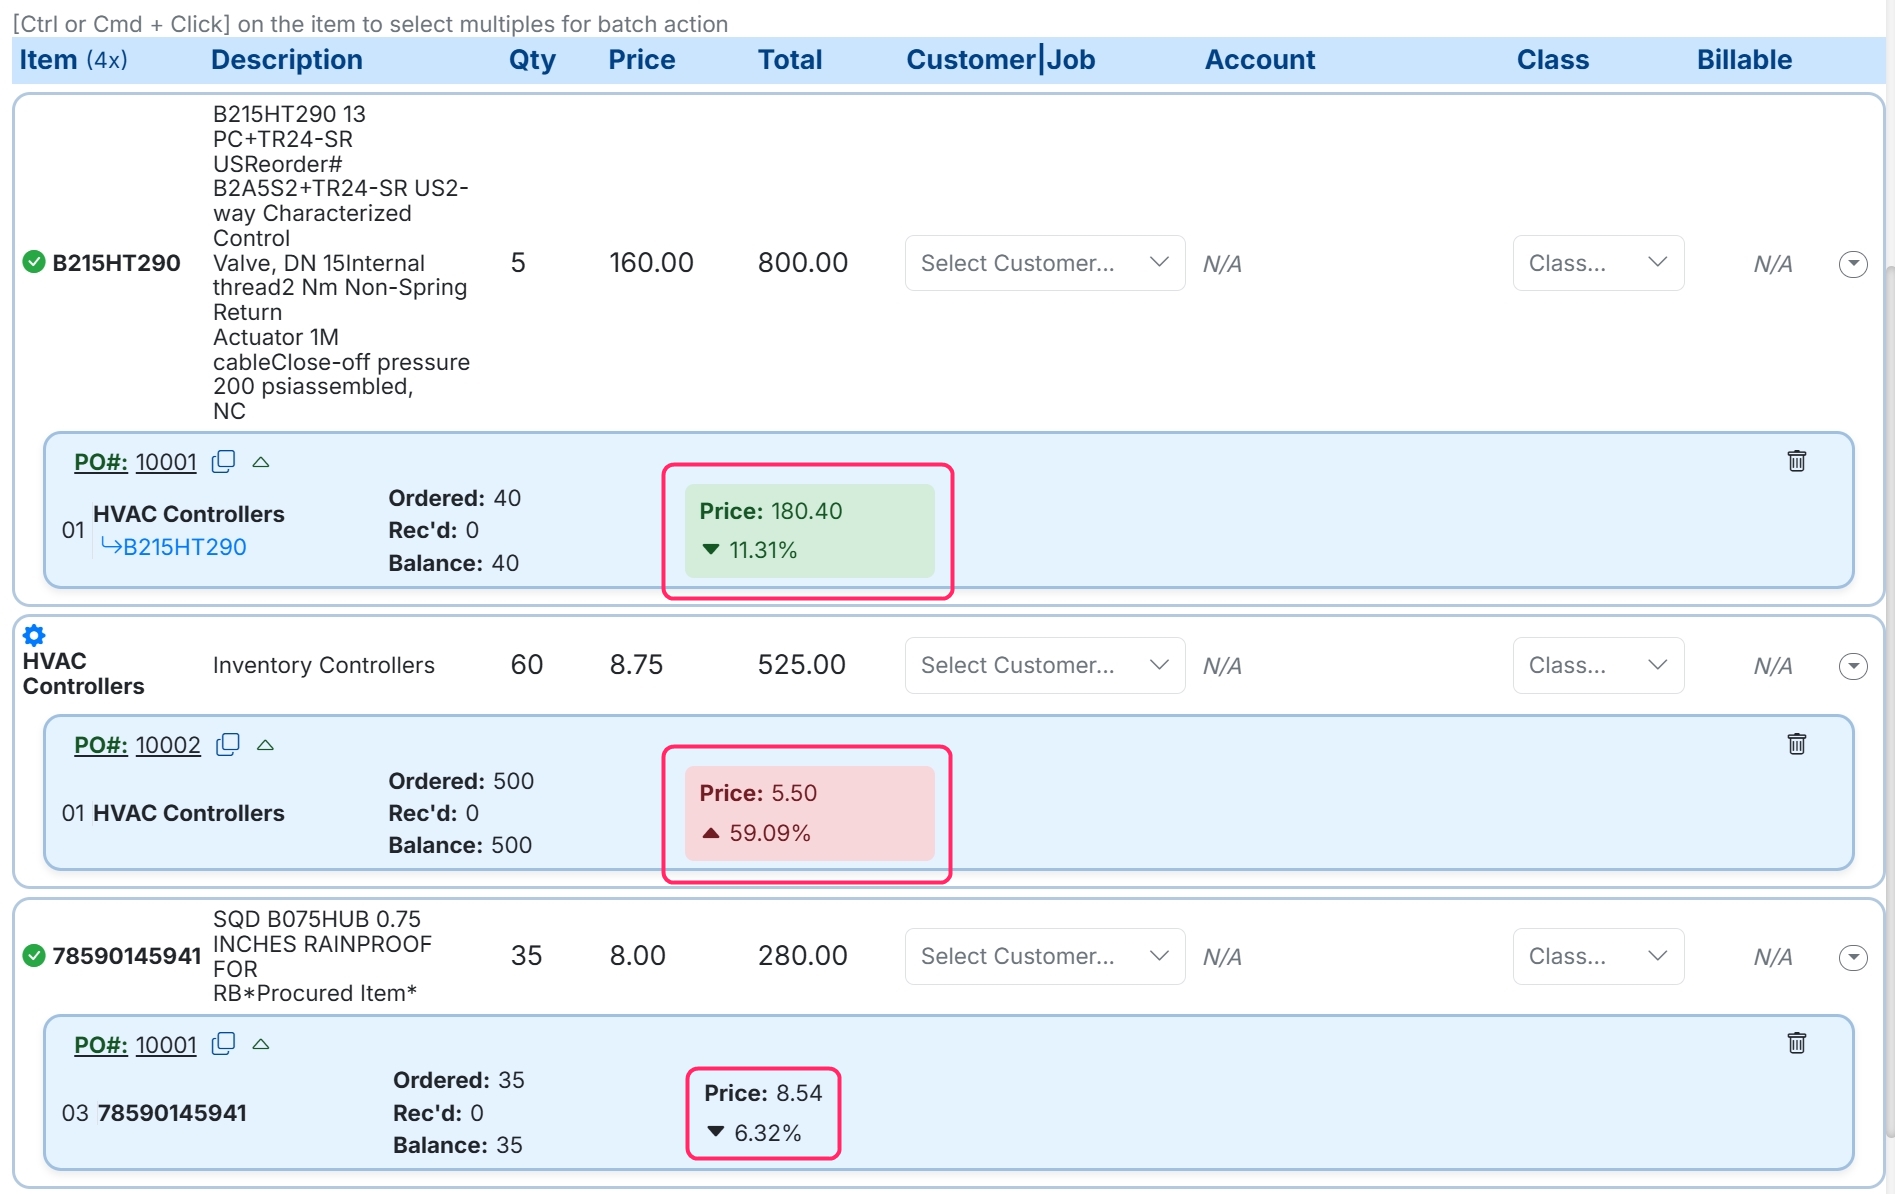1895x1194 pixels.
Task: Click the Customer|Job column header
Action: coord(1001,60)
